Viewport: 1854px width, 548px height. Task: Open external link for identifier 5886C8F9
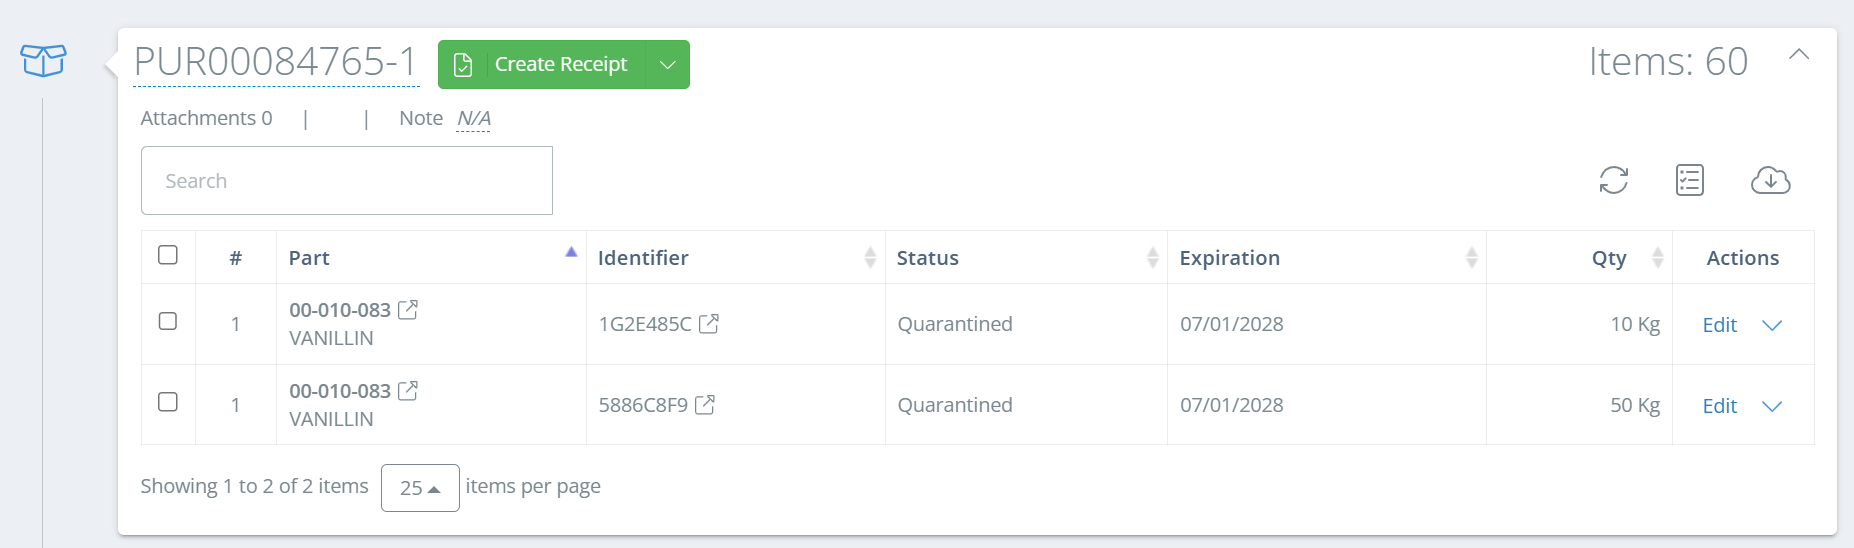point(705,404)
